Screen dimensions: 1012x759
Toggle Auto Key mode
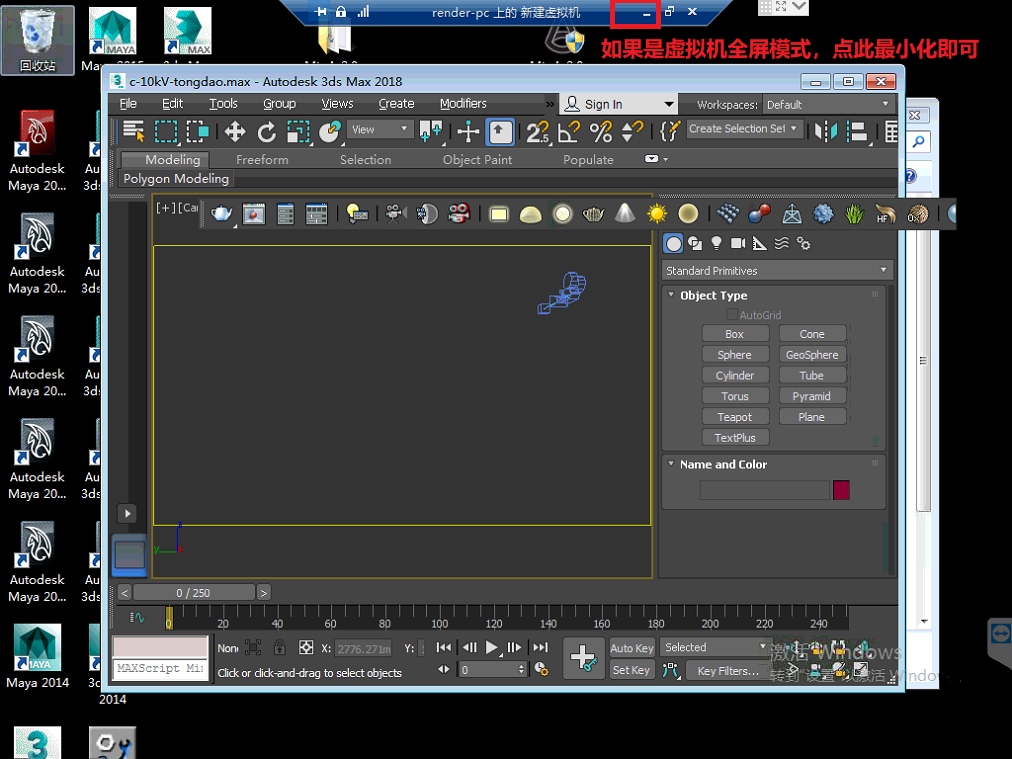[632, 648]
